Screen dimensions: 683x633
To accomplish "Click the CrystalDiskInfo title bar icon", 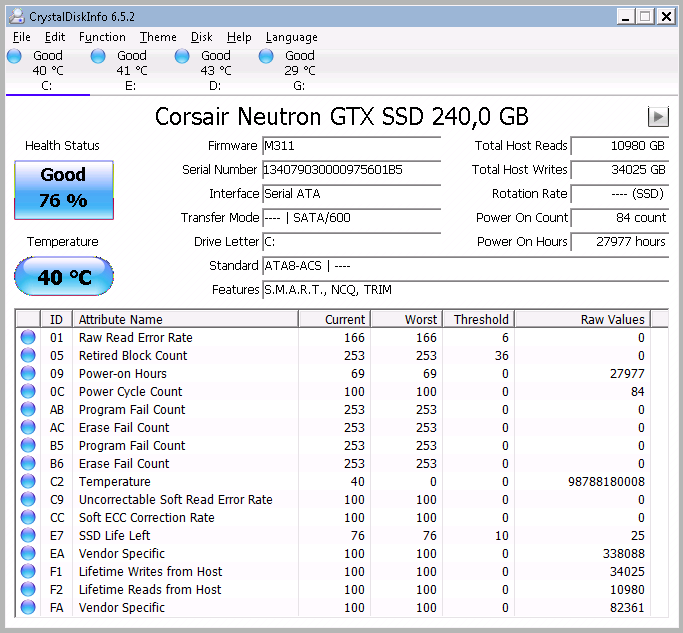I will [x=17, y=17].
